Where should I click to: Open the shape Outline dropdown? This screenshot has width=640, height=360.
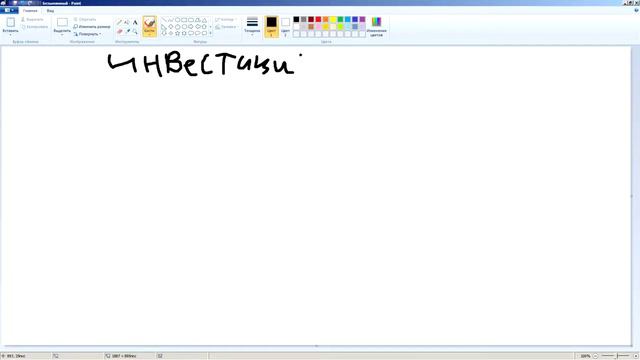coord(225,19)
